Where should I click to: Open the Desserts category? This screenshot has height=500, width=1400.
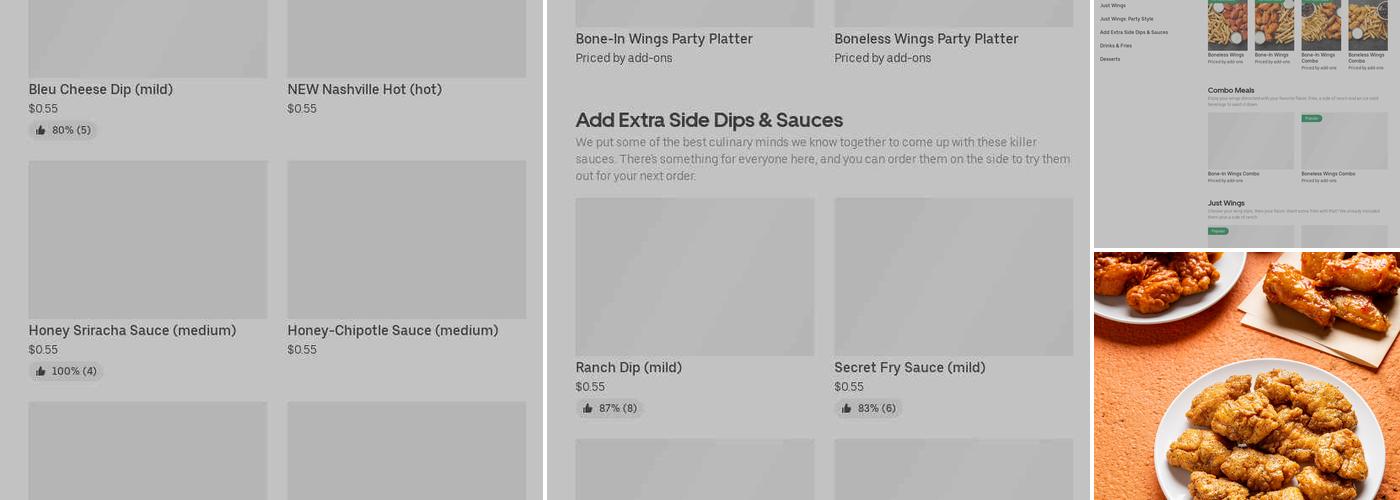(1110, 59)
